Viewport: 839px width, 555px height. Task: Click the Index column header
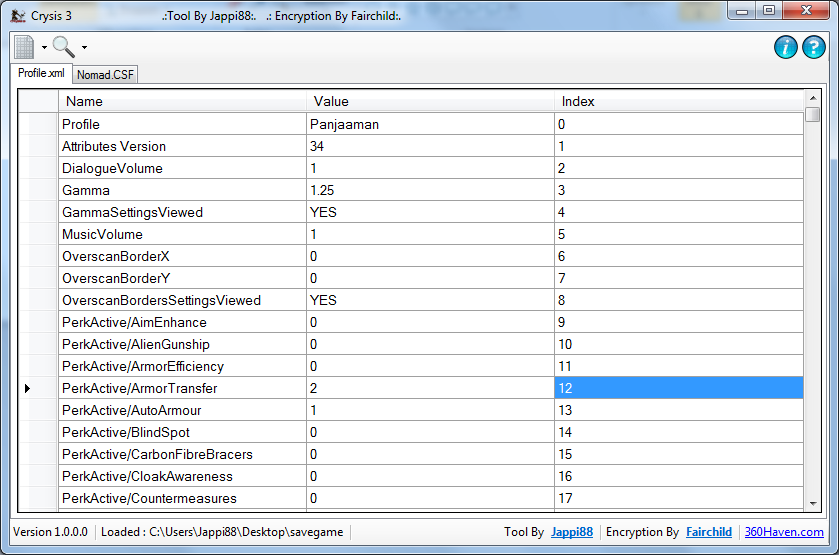(678, 101)
